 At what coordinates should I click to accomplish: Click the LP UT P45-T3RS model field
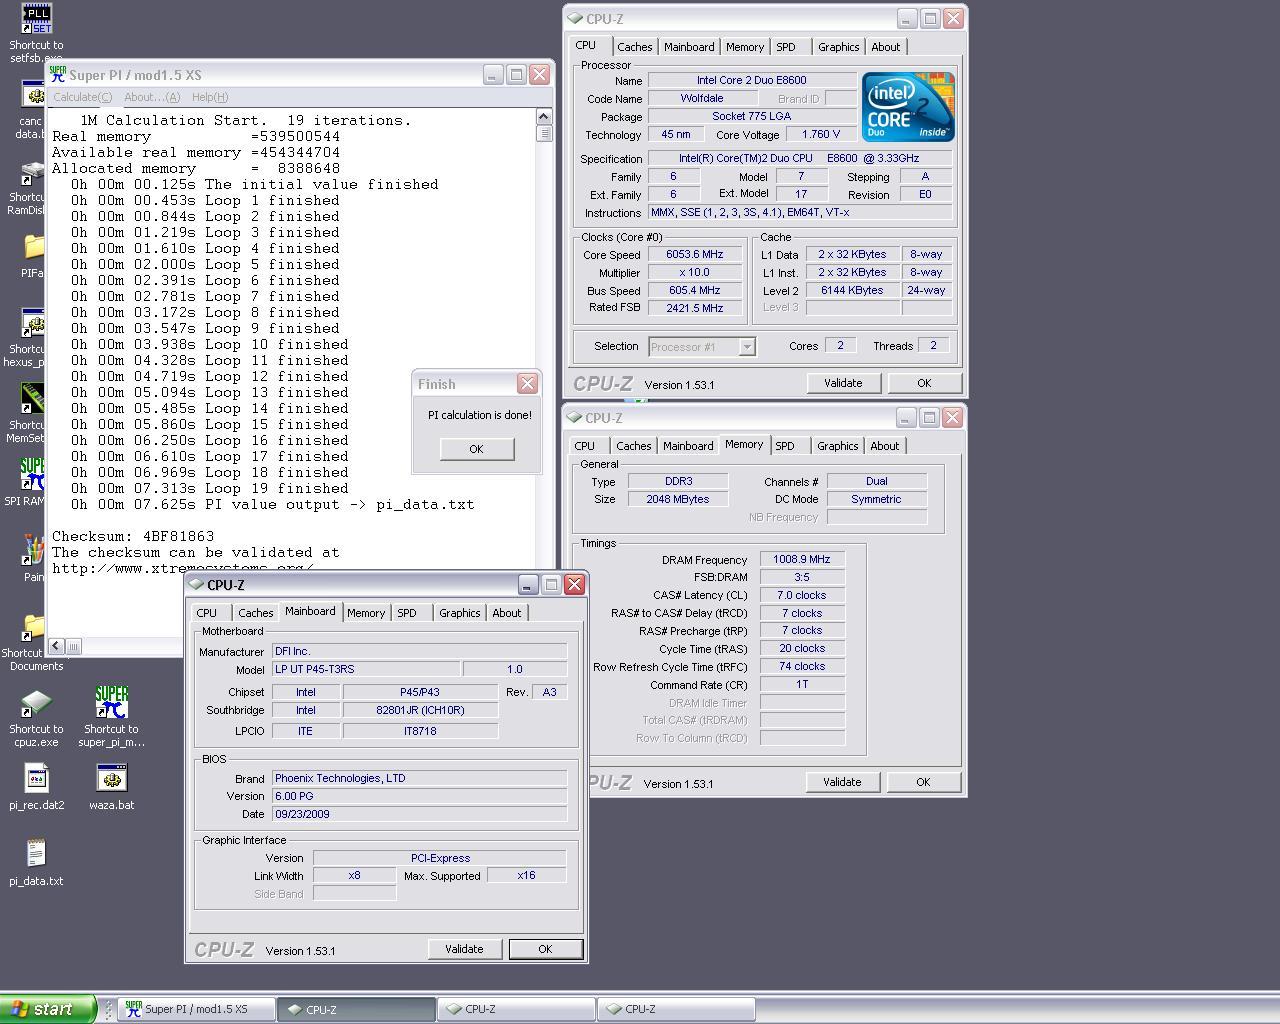tap(367, 669)
